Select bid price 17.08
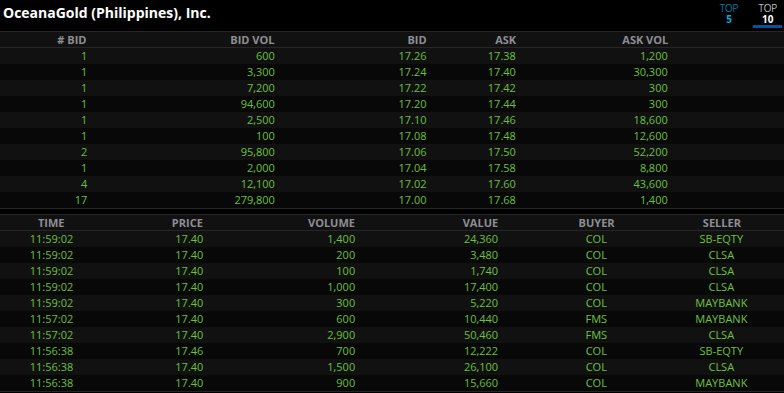The image size is (784, 393). (412, 136)
